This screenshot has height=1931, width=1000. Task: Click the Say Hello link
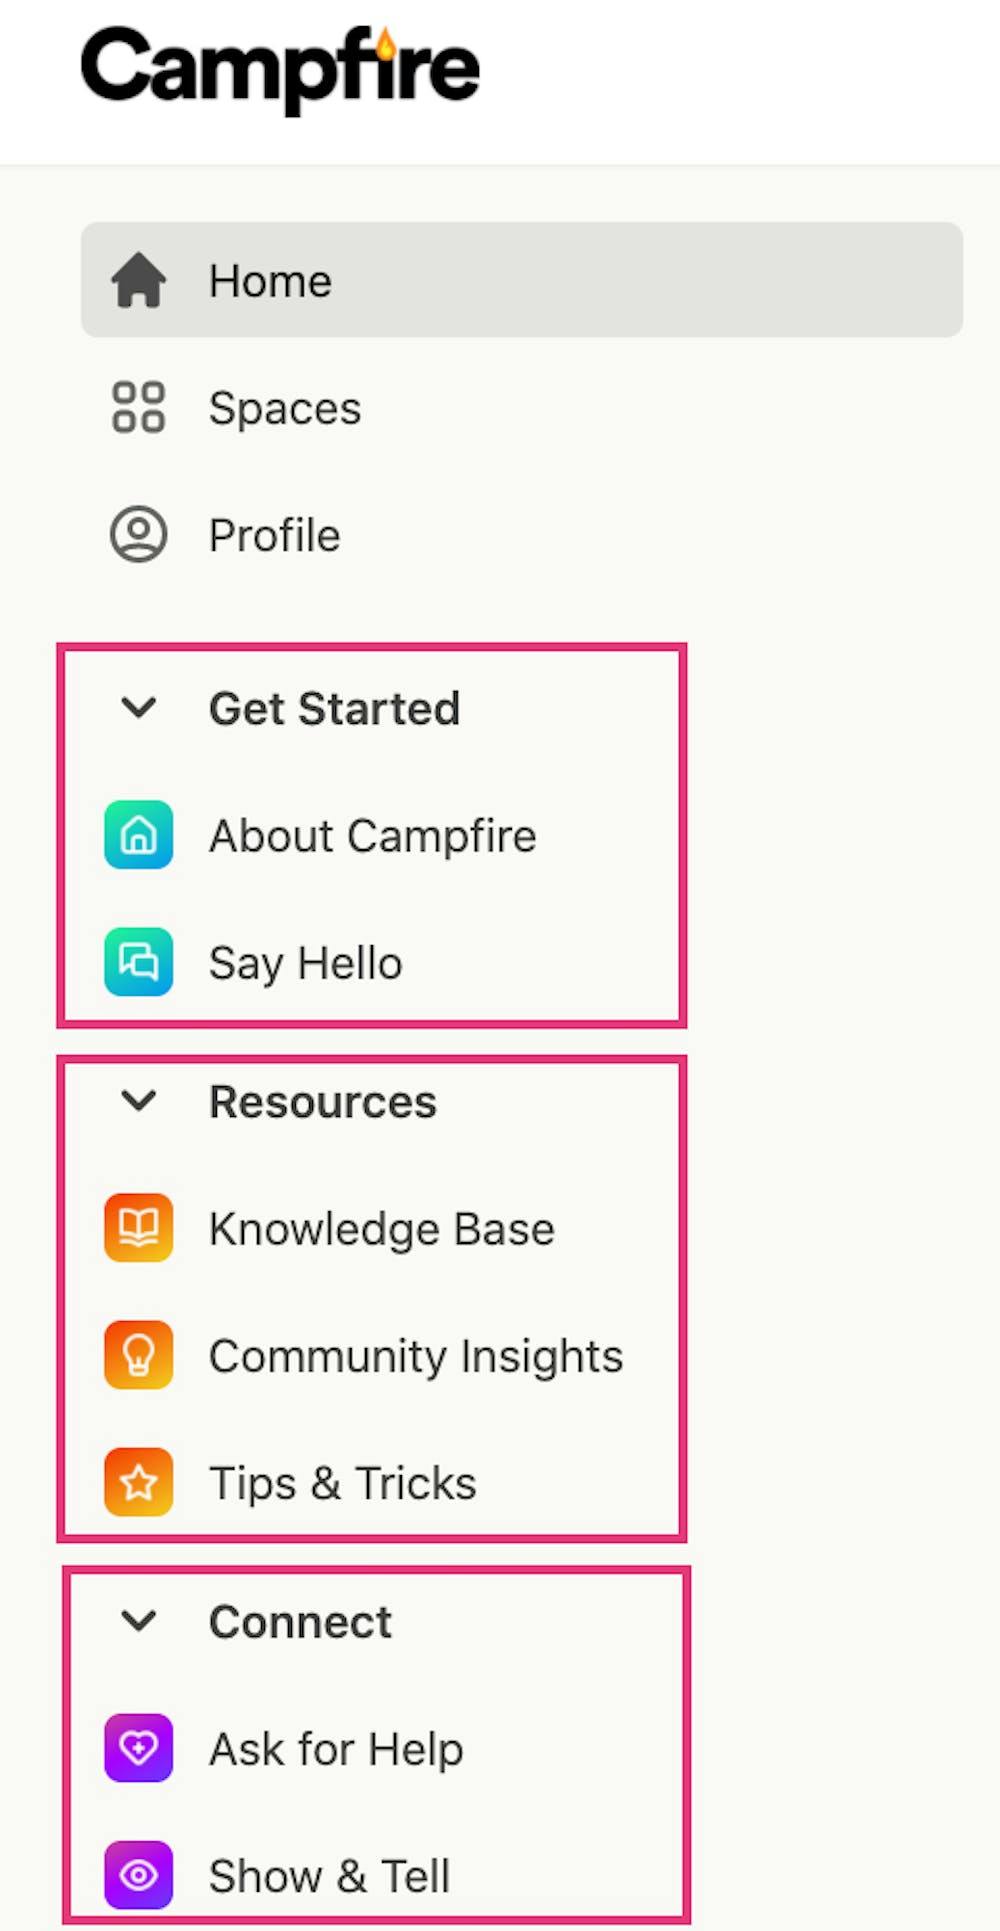(x=305, y=963)
